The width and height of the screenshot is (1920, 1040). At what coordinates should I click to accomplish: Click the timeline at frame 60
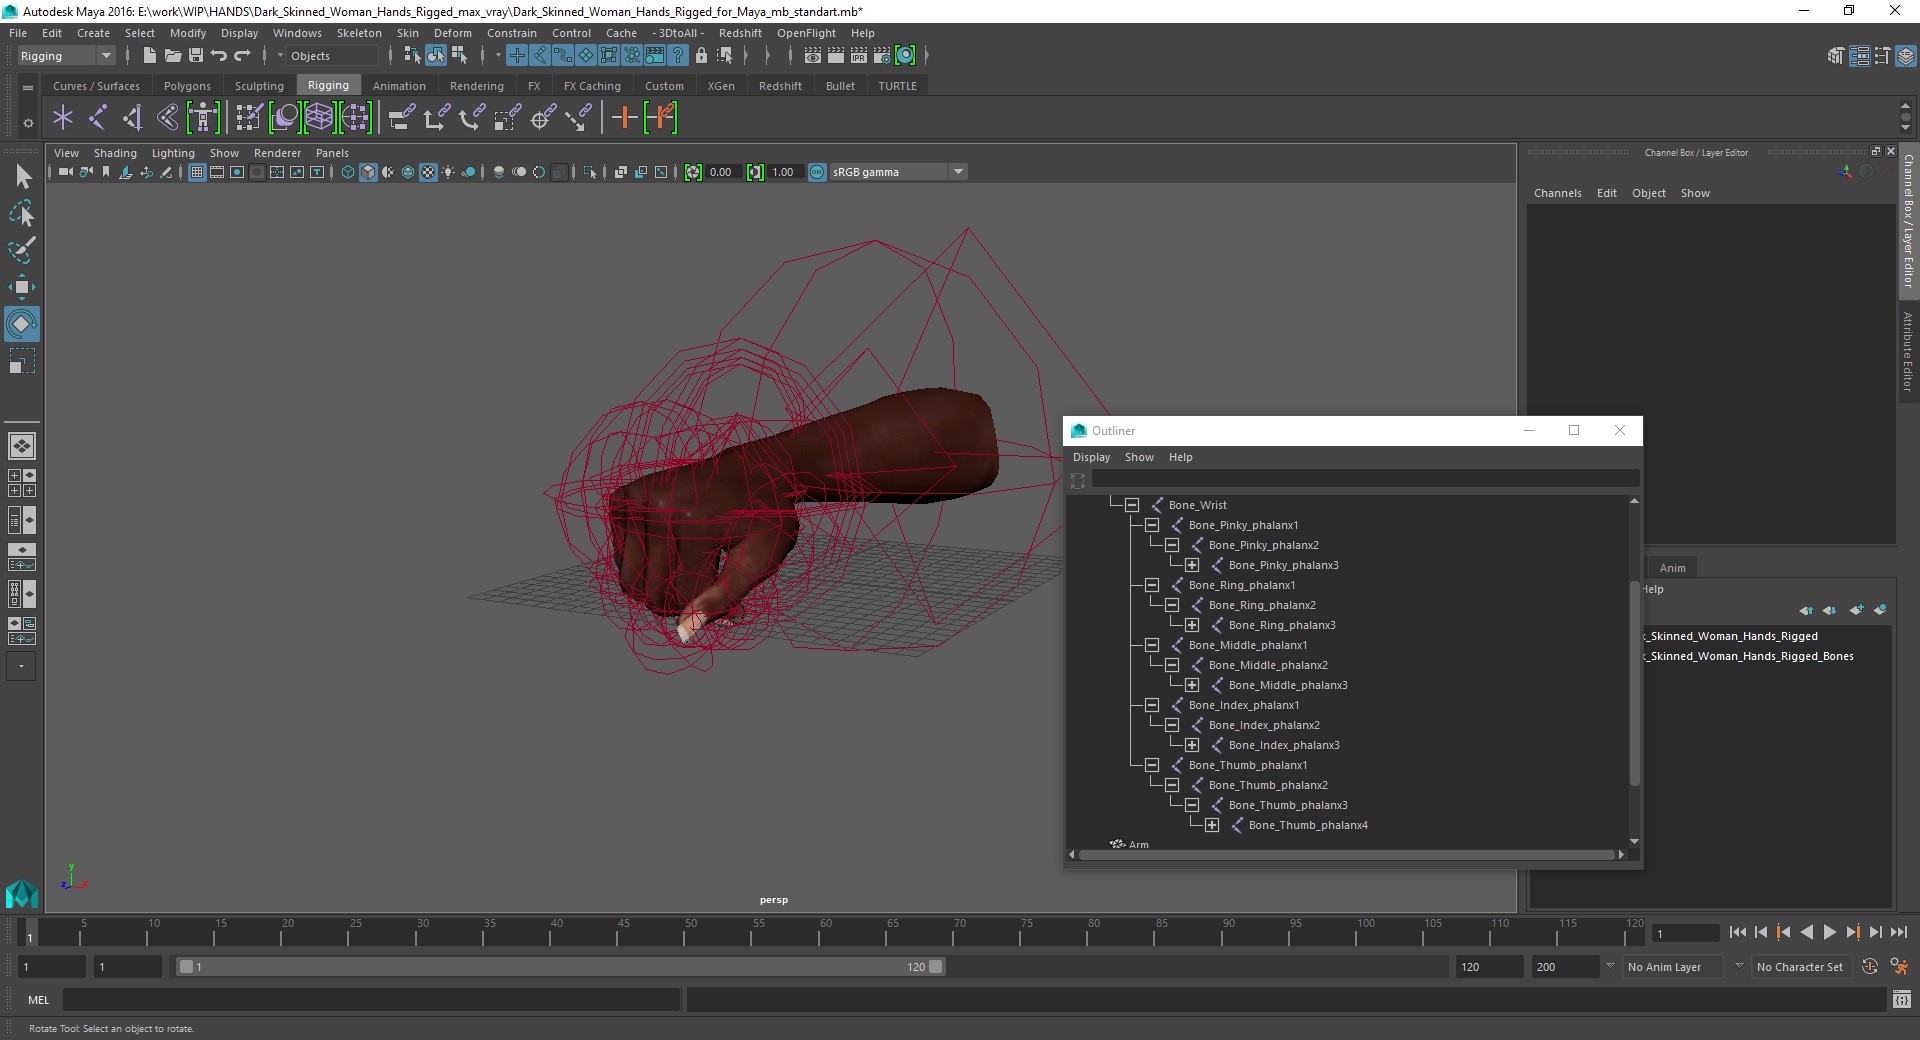click(x=825, y=932)
